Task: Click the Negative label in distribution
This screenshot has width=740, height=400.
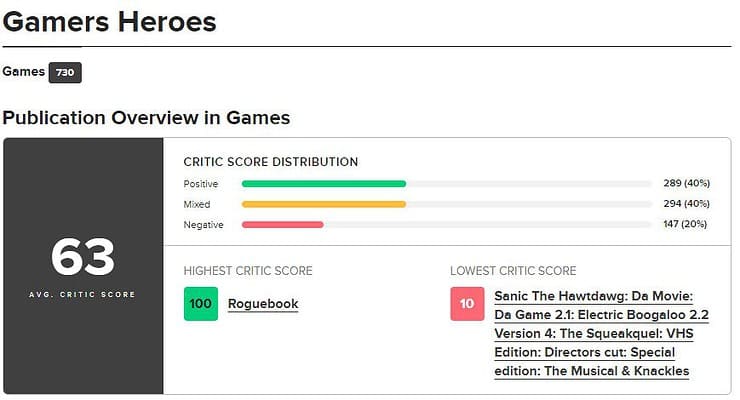Action: click(203, 225)
